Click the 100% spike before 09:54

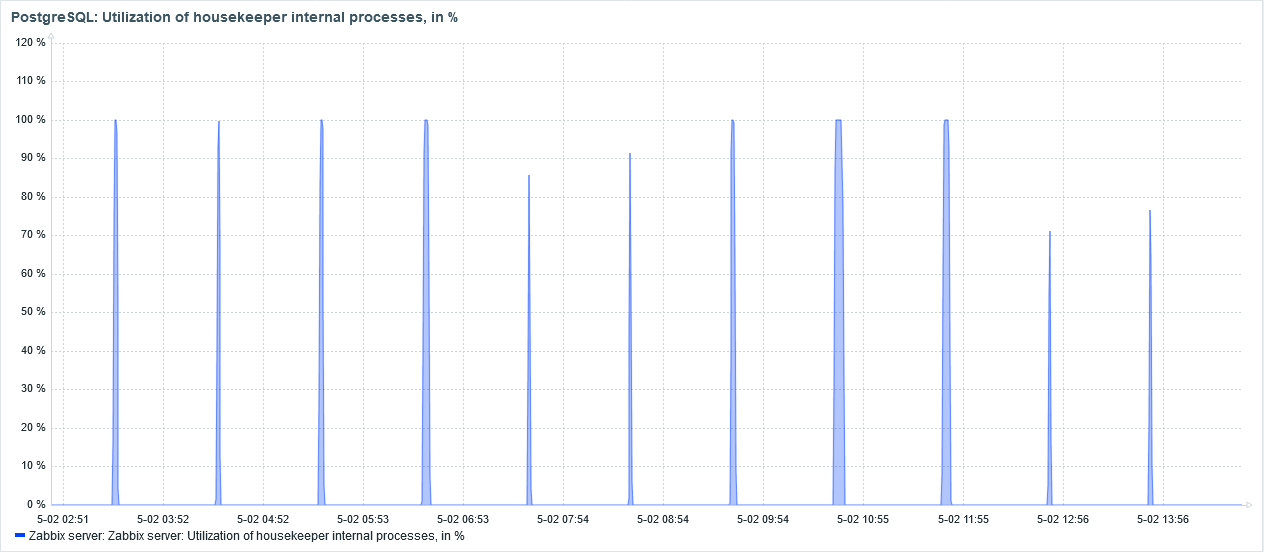point(733,312)
